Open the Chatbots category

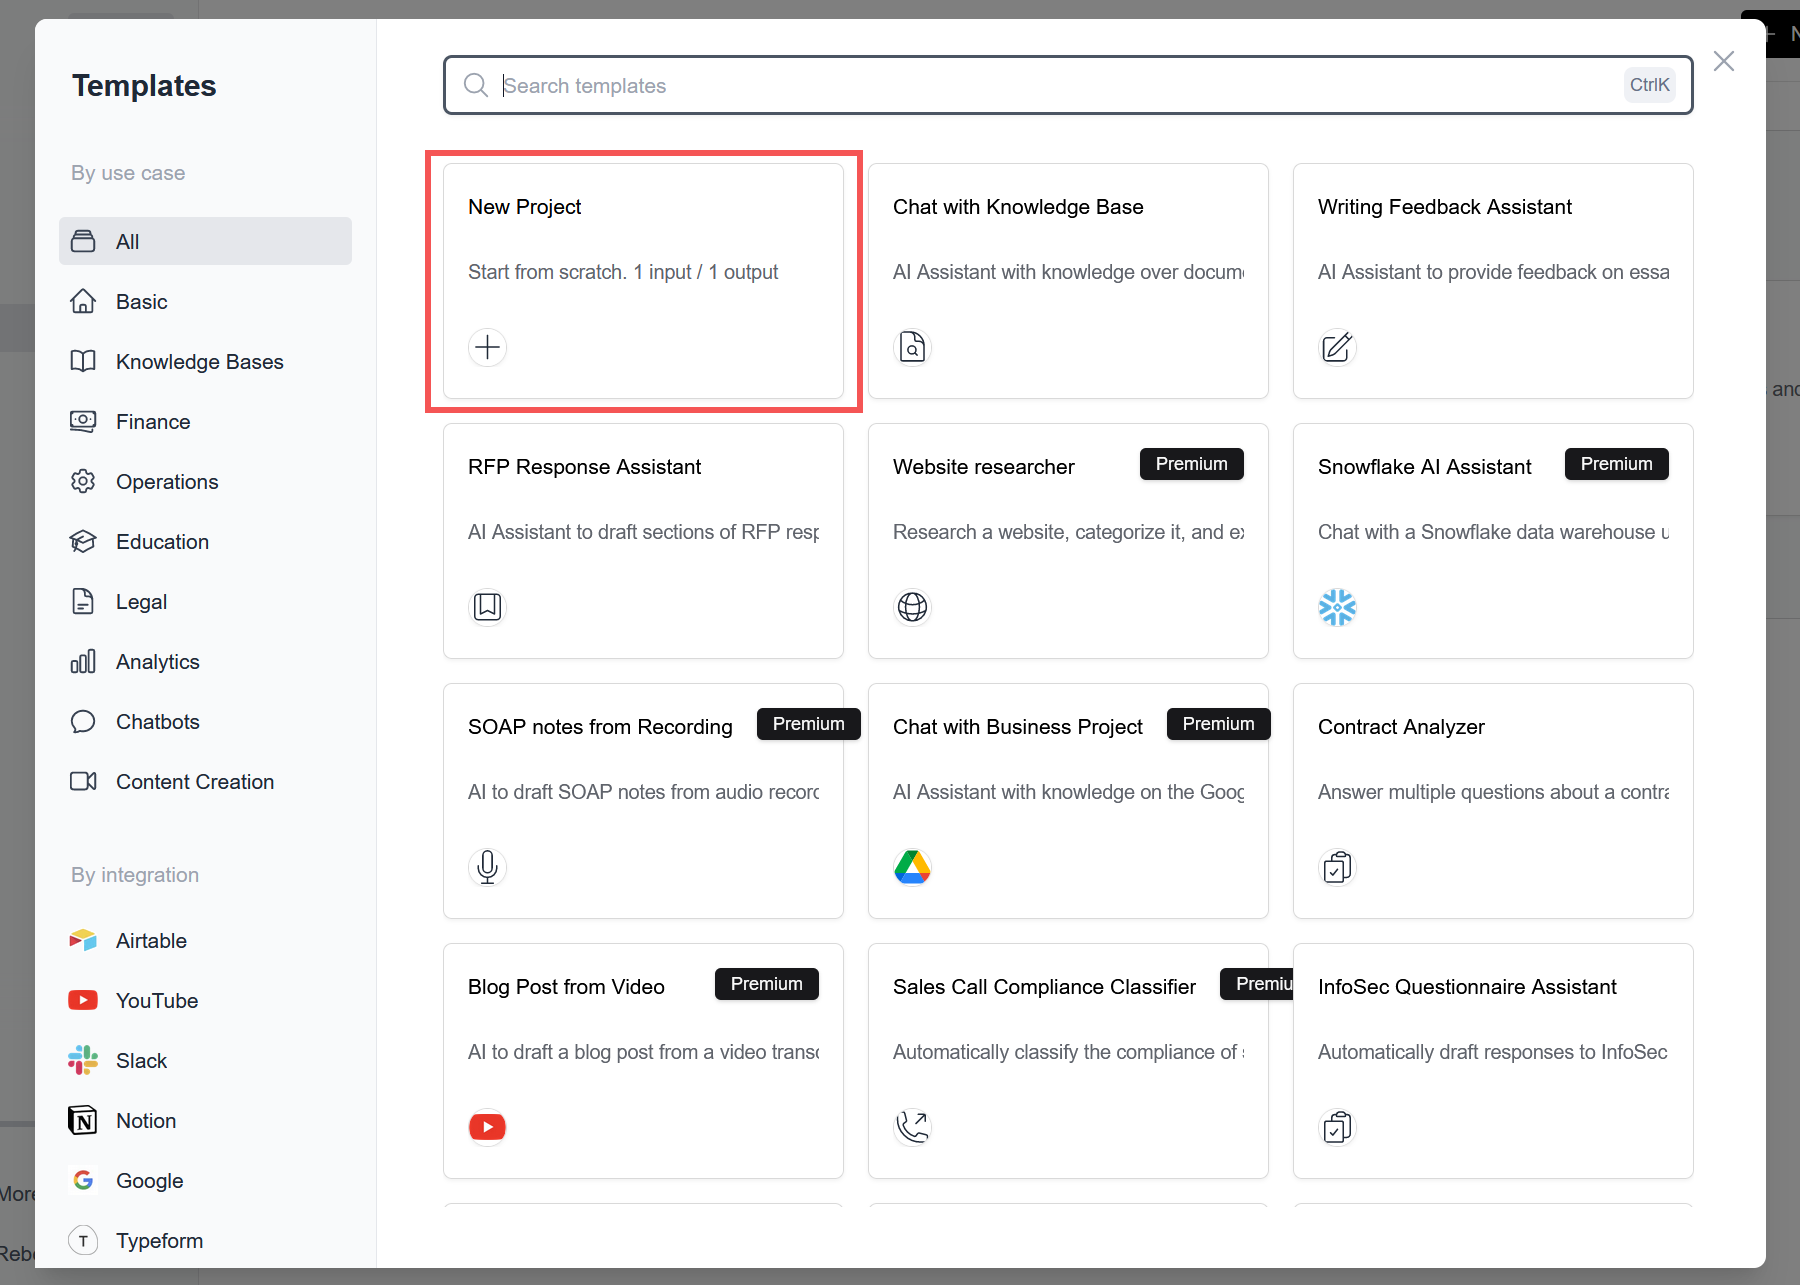[205, 721]
